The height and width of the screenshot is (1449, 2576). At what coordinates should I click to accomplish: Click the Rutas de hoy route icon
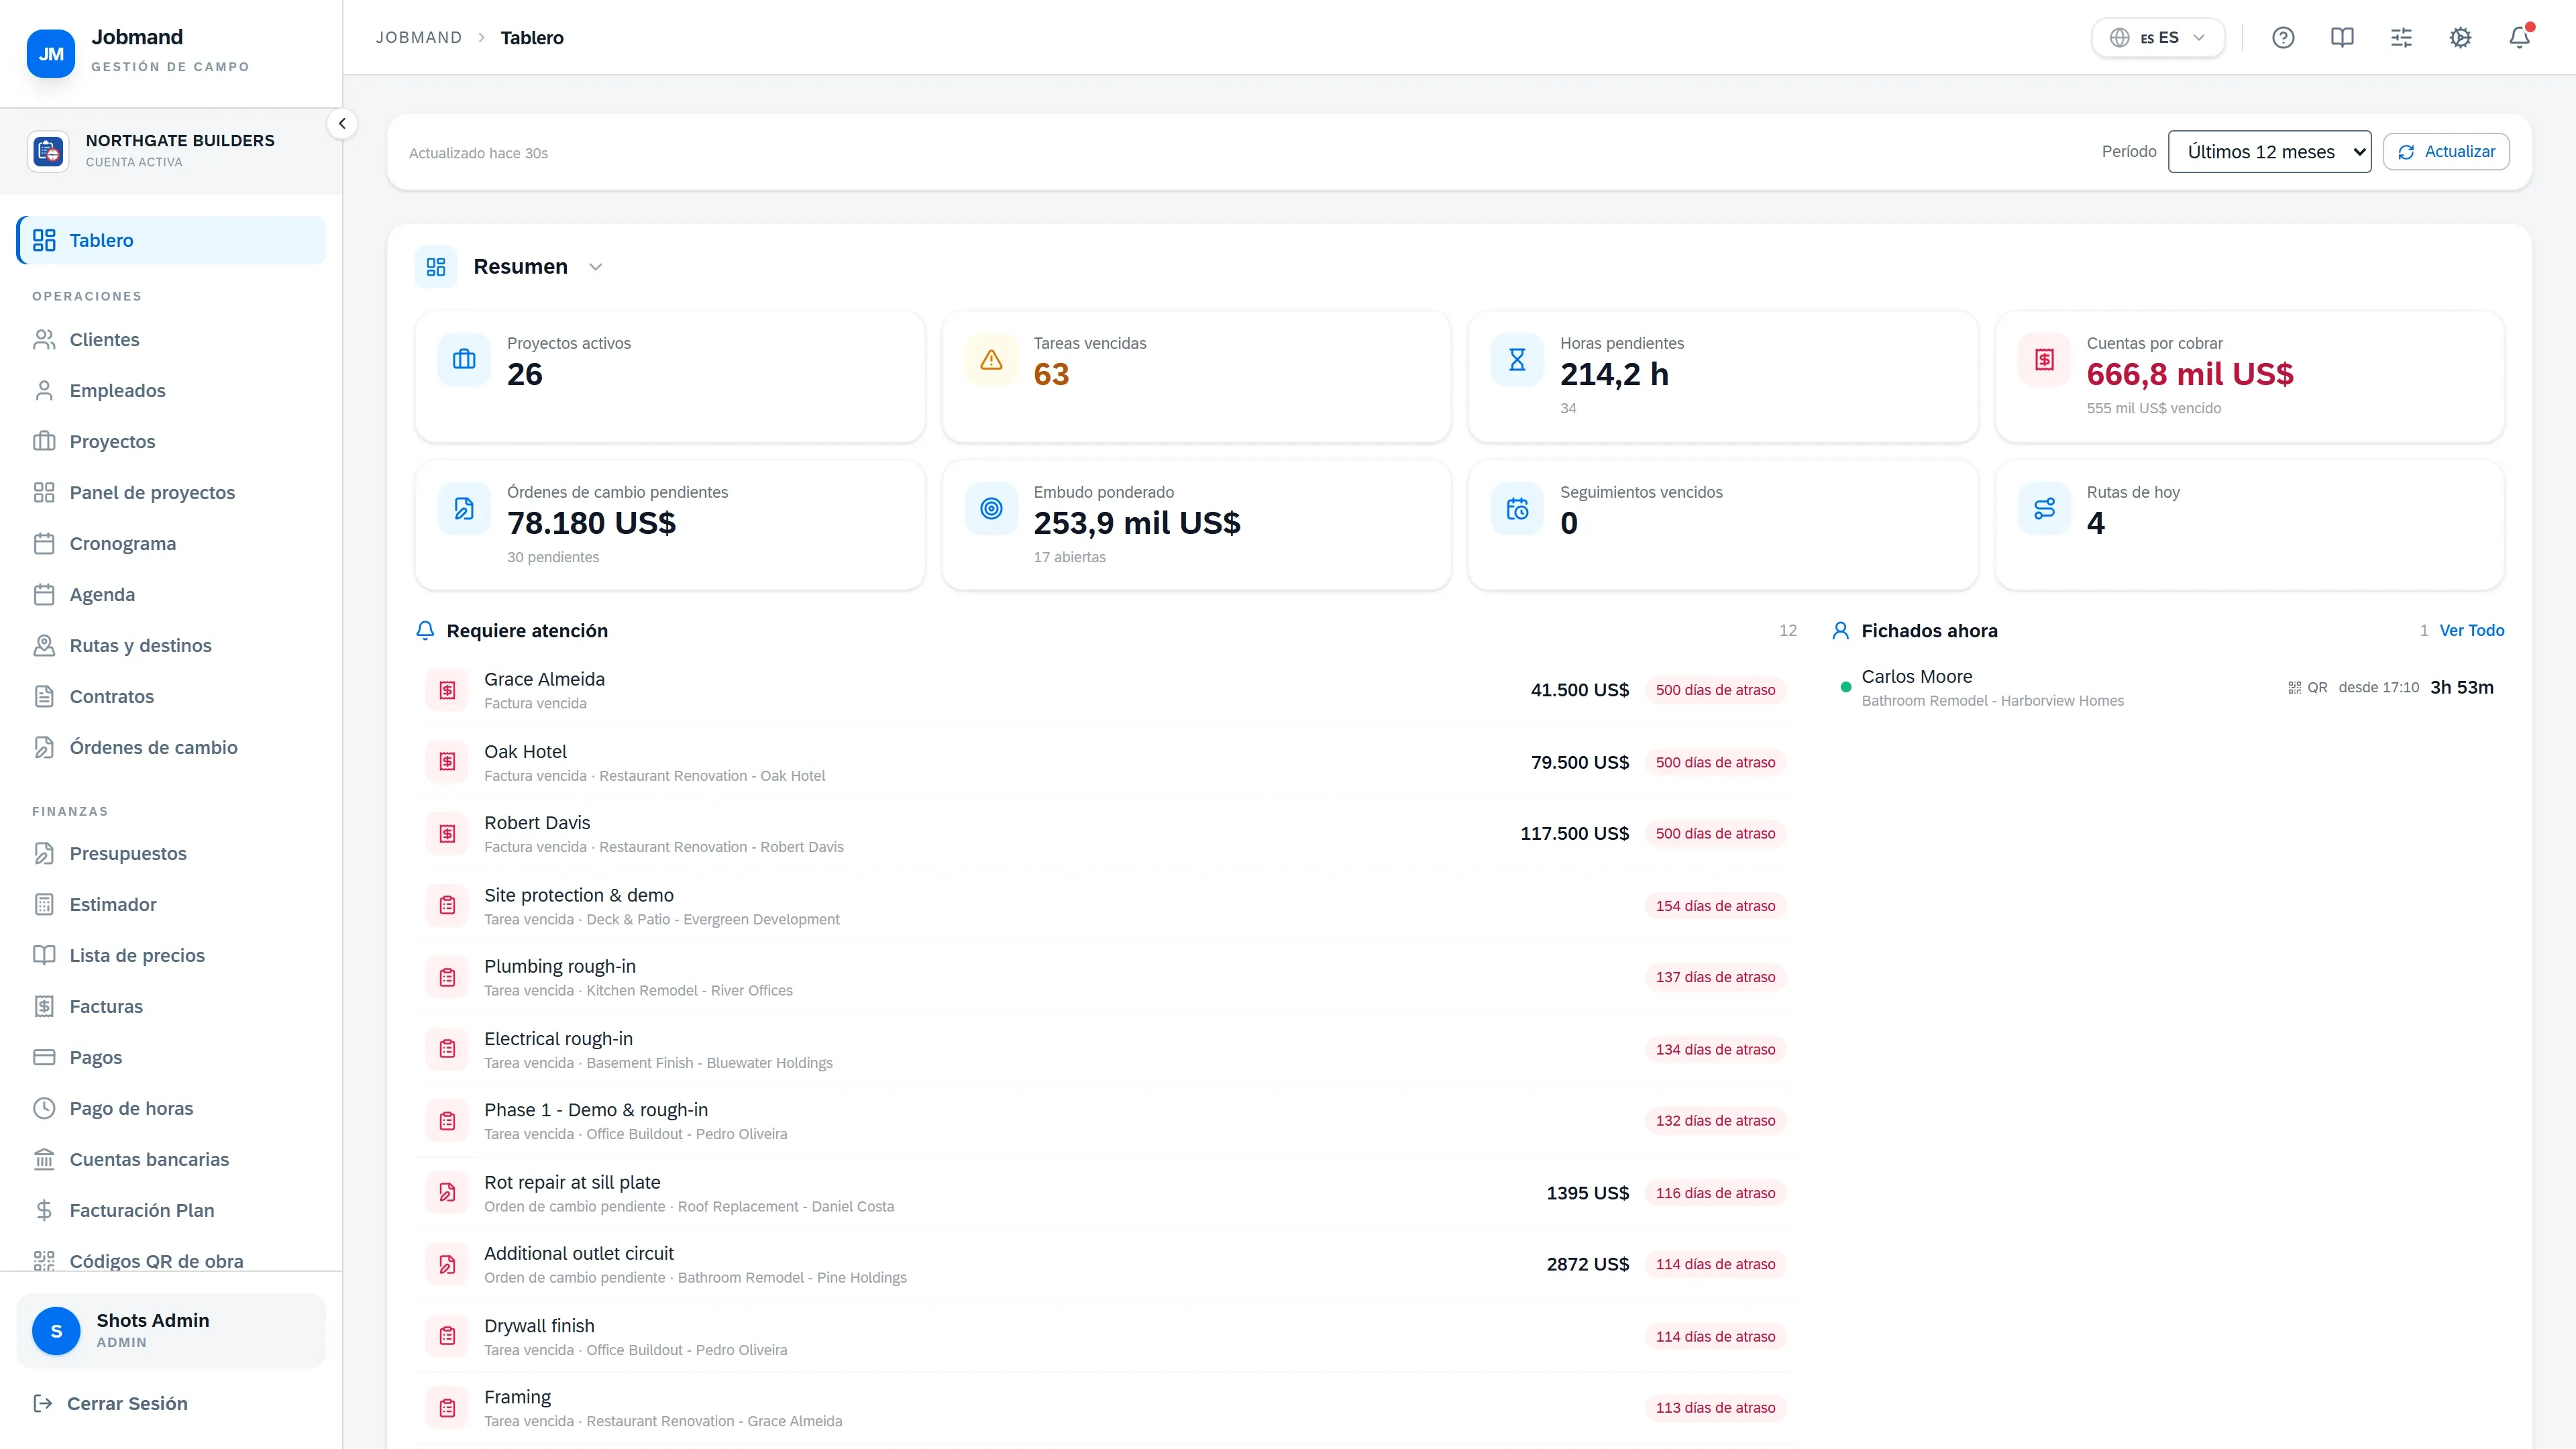tap(2044, 508)
